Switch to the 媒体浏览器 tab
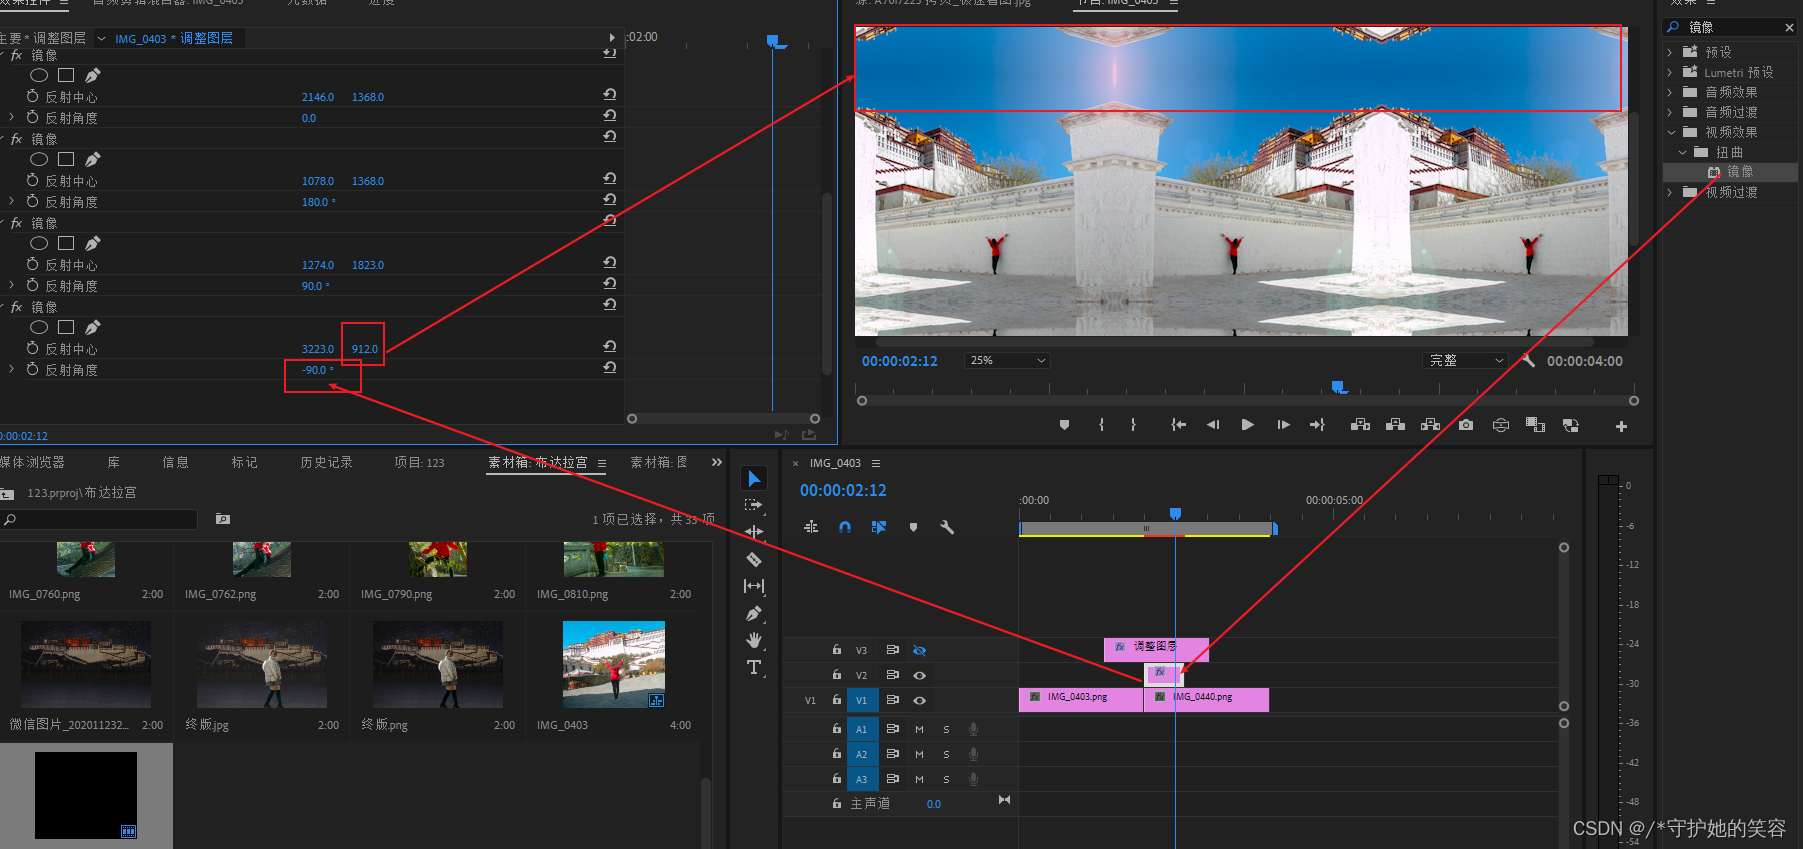Viewport: 1803px width, 849px height. click(x=32, y=462)
